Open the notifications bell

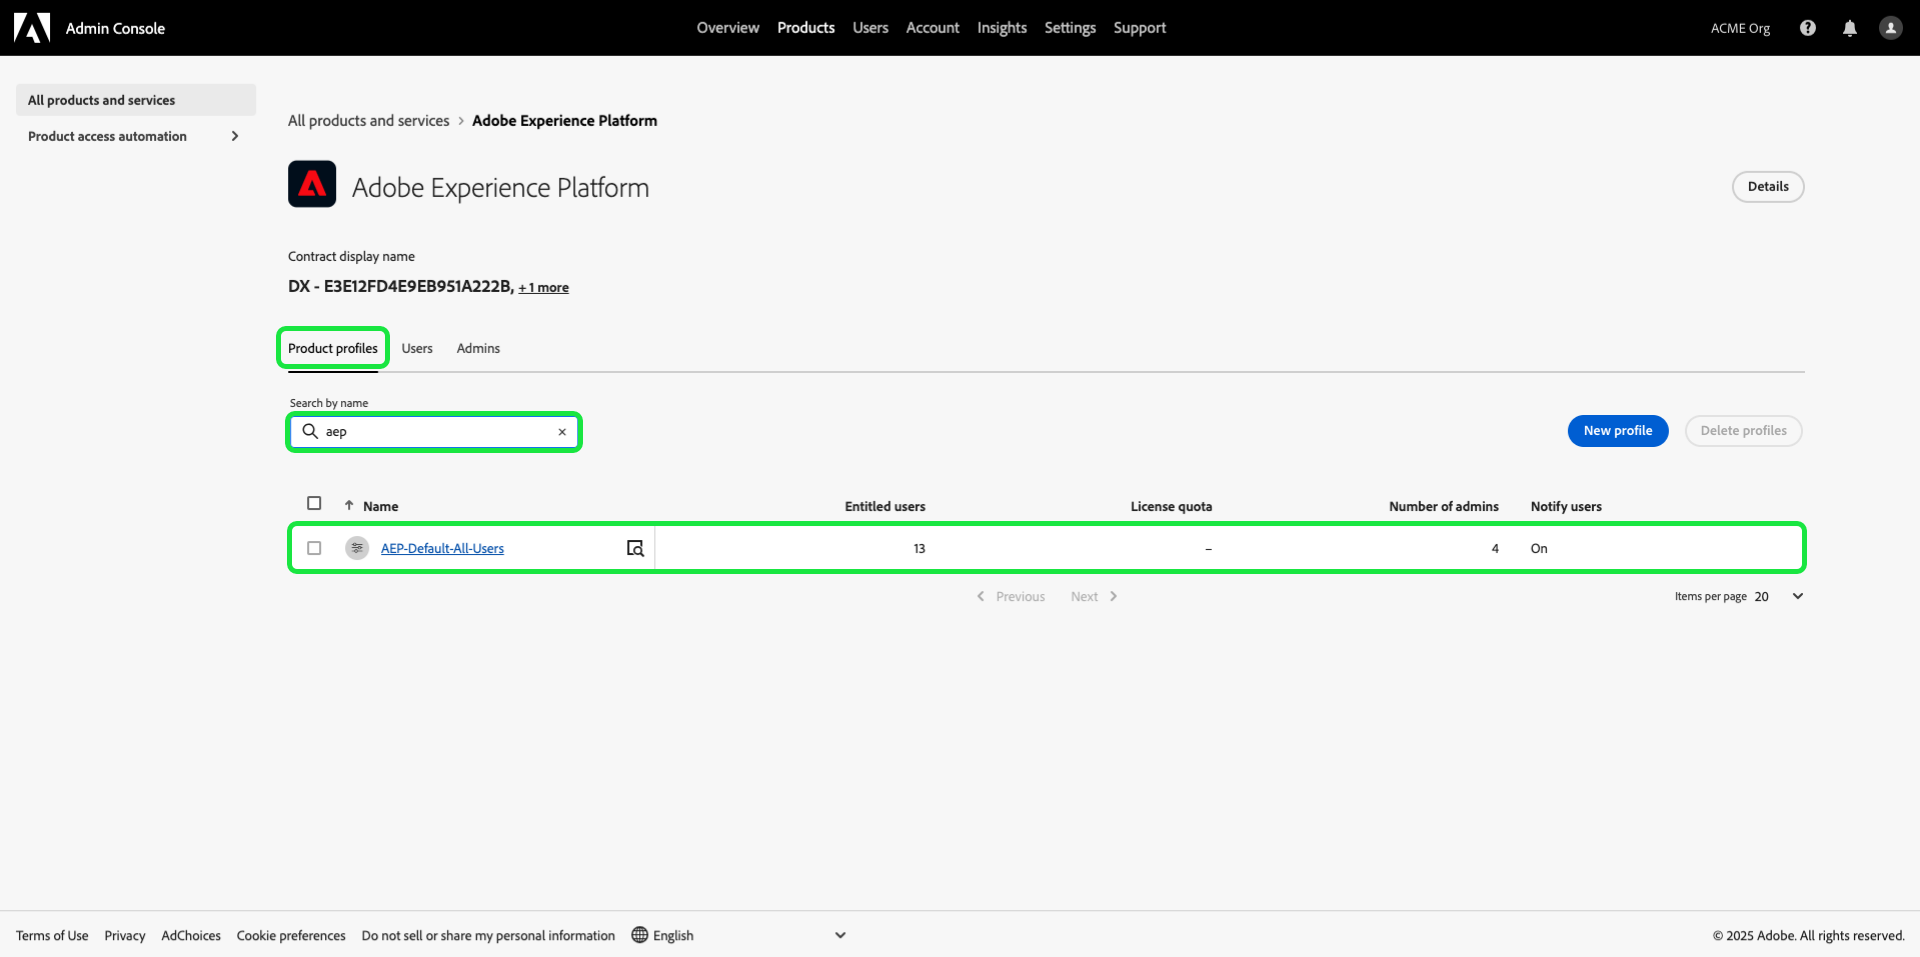click(x=1849, y=28)
